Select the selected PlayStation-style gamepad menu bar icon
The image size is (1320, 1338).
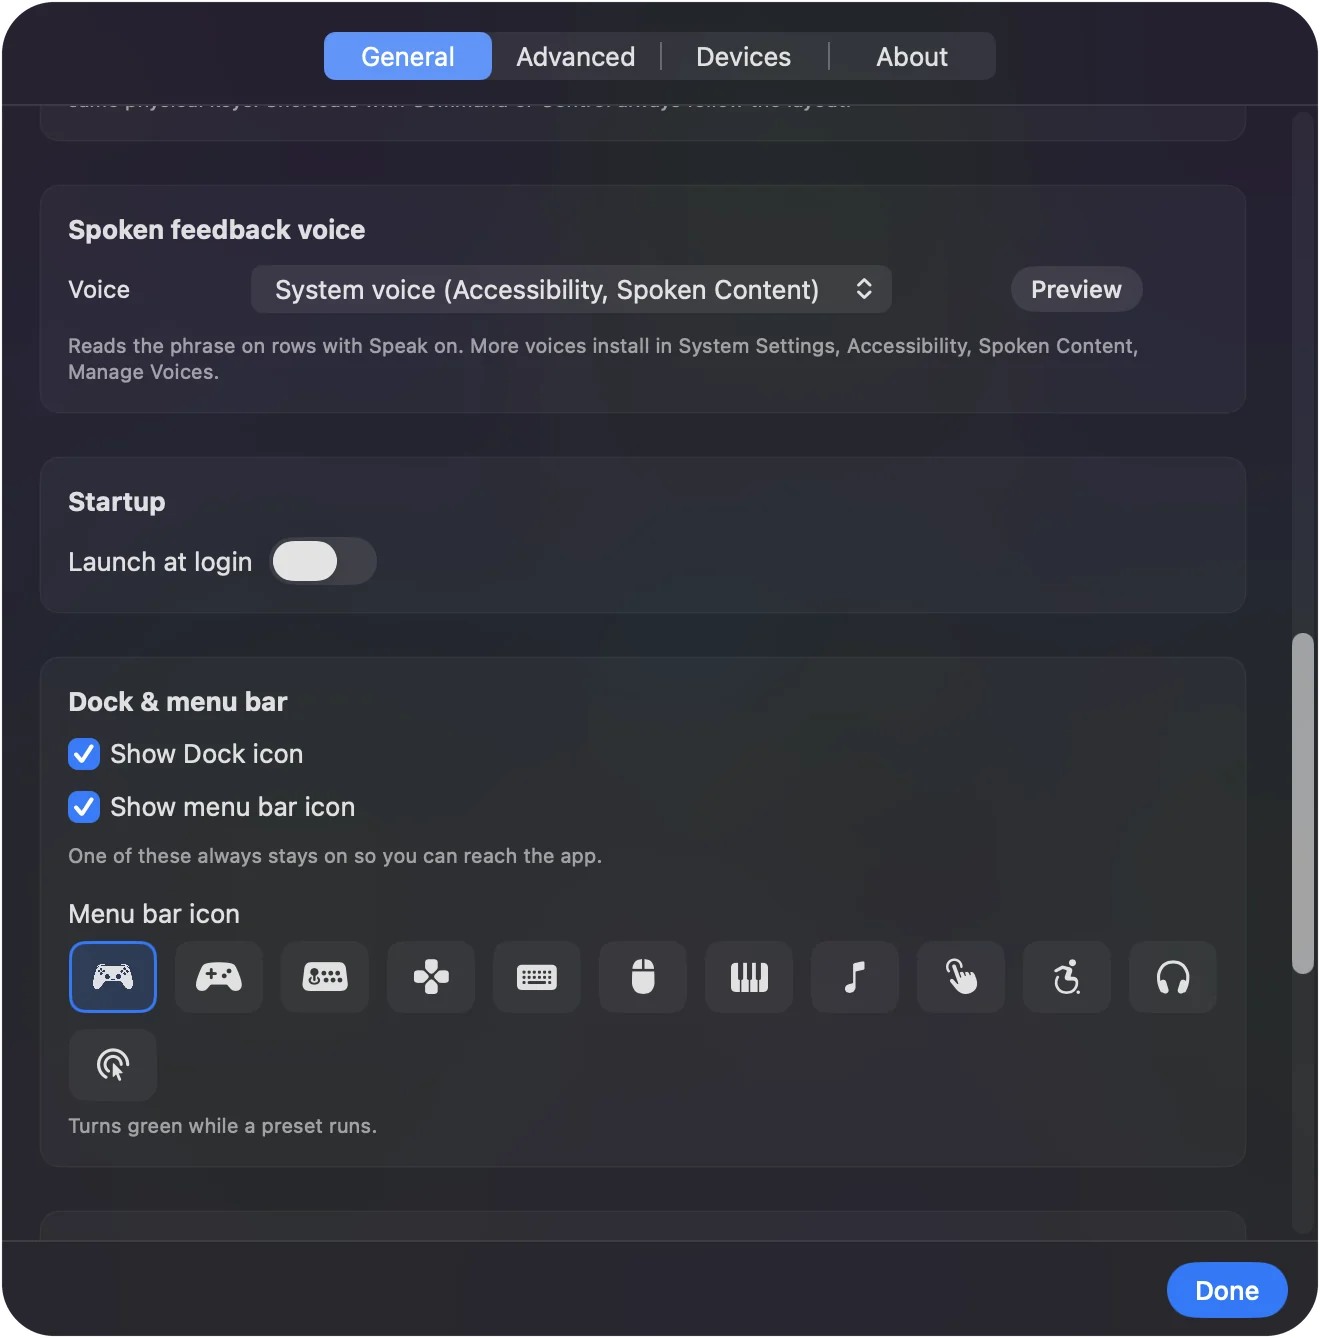click(113, 977)
